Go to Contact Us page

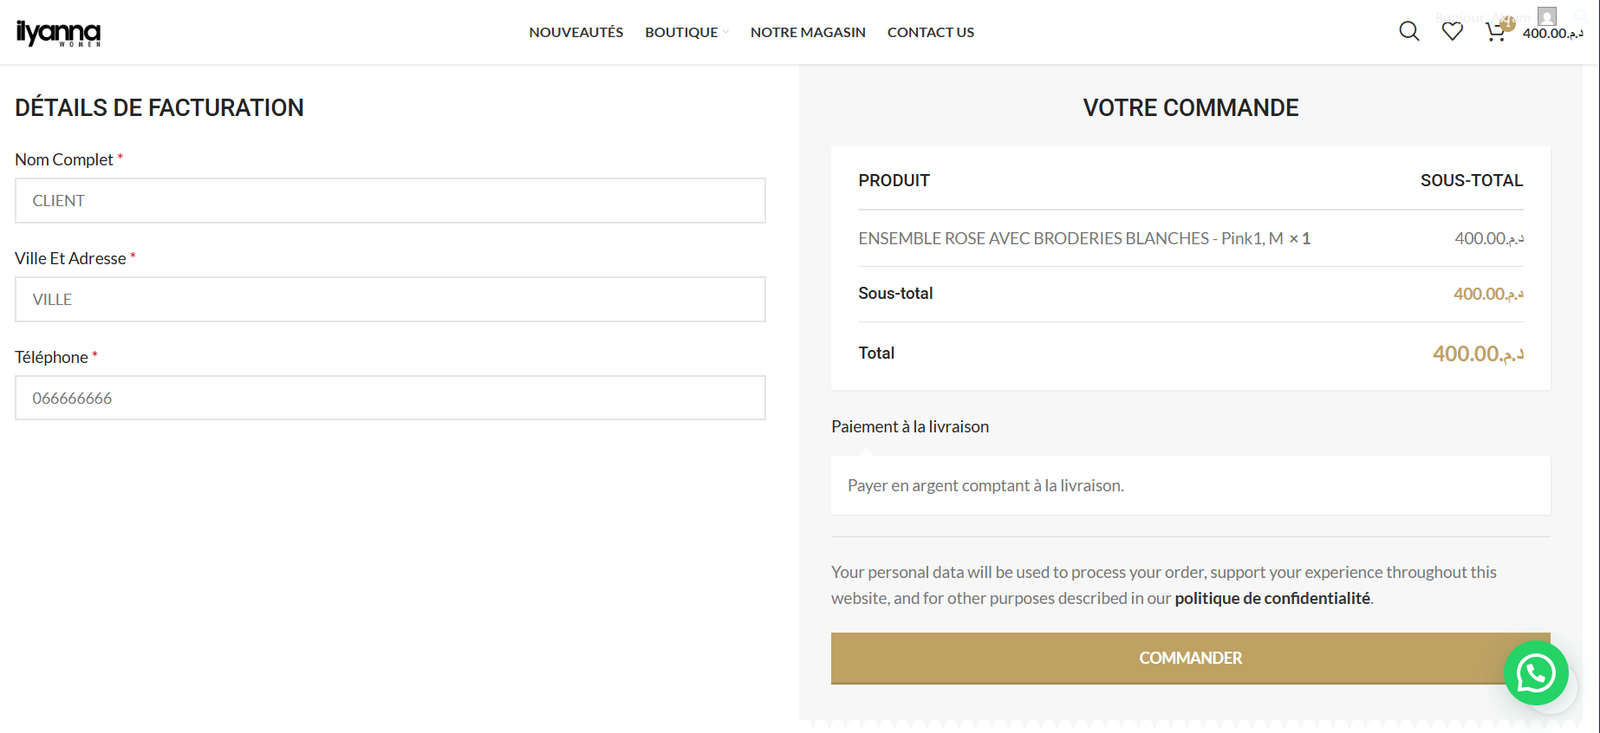930,32
